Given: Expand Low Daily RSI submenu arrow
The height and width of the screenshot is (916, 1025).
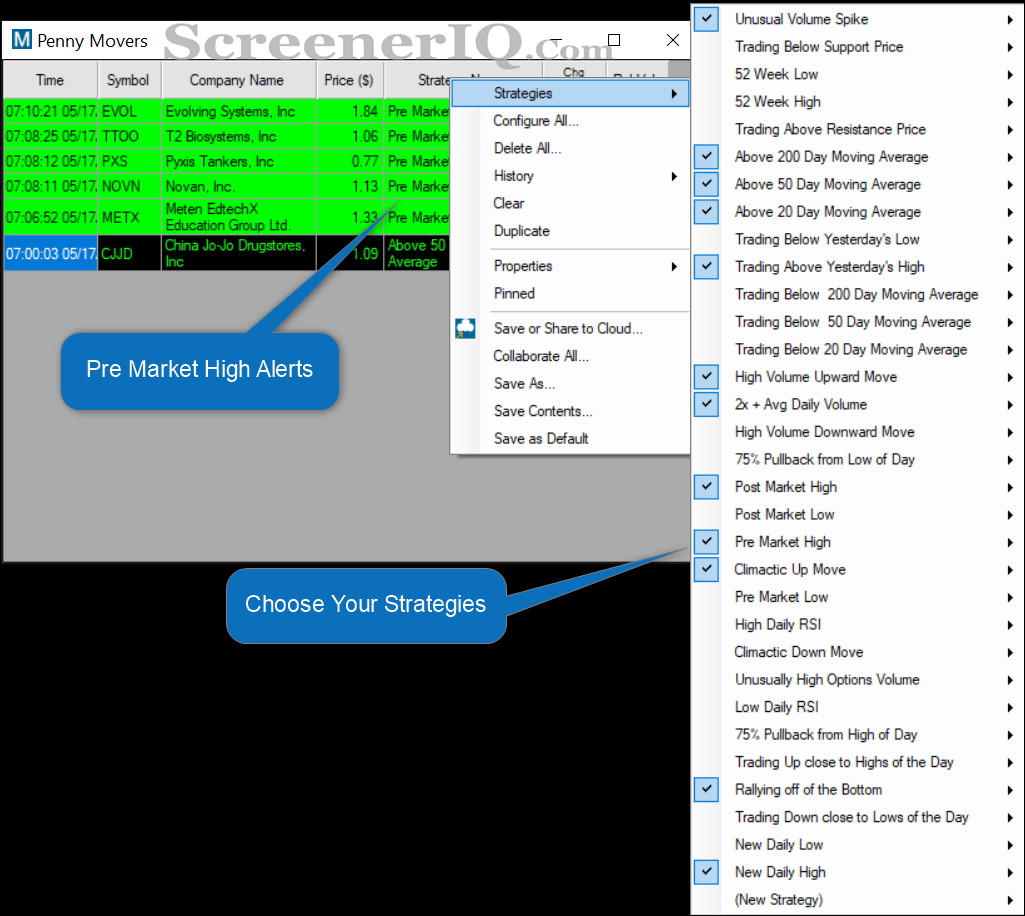Looking at the screenshot, I should (1010, 707).
